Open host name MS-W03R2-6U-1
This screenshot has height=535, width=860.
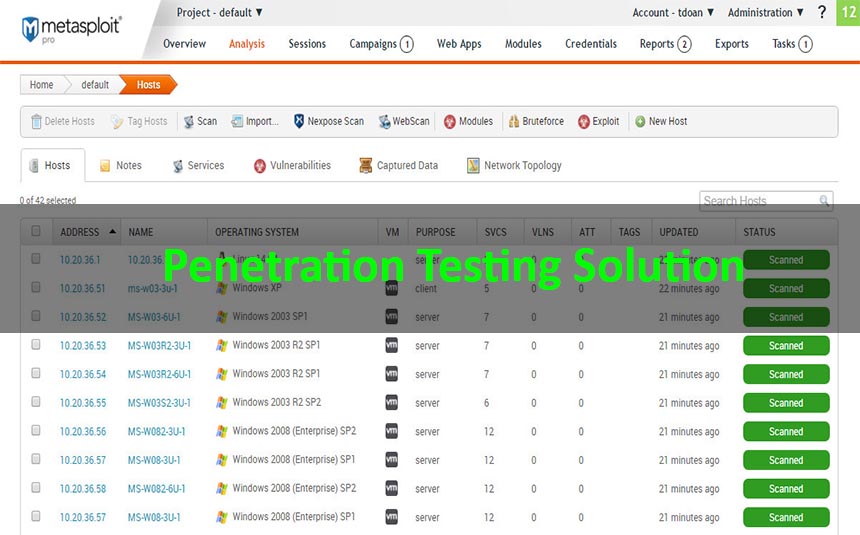tap(159, 374)
